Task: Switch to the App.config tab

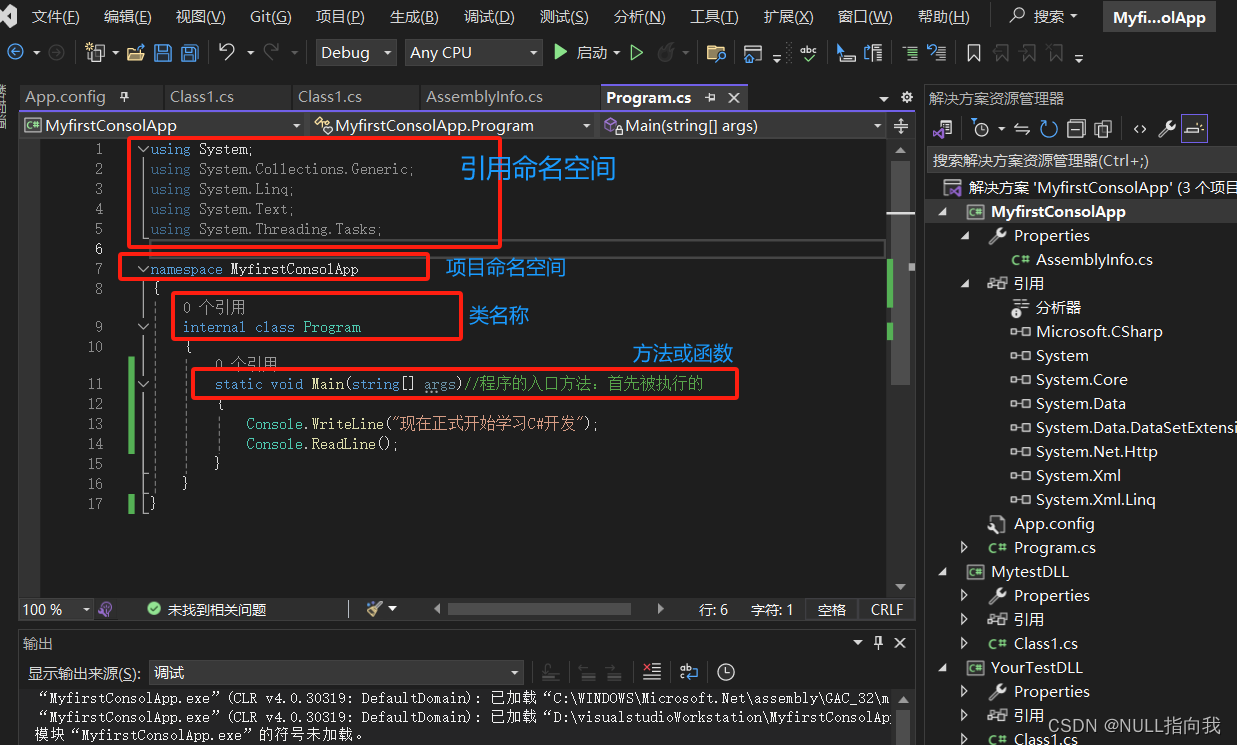Action: pyautogui.click(x=65, y=97)
